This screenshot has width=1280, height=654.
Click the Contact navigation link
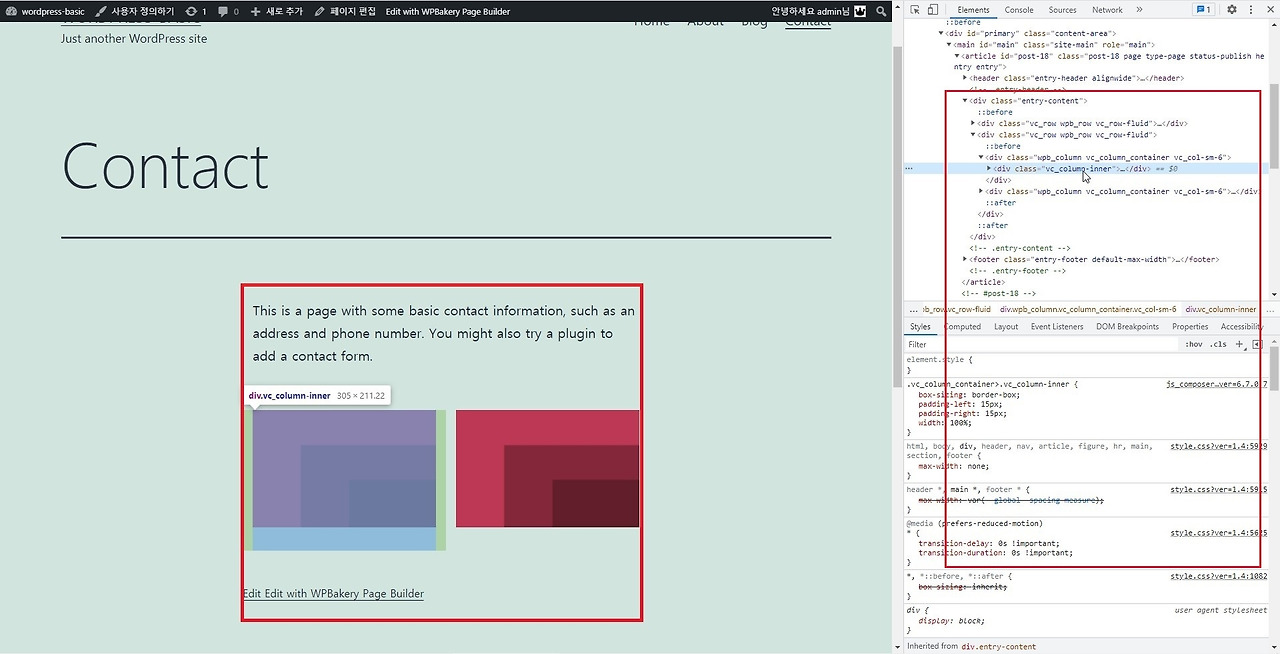coord(808,22)
